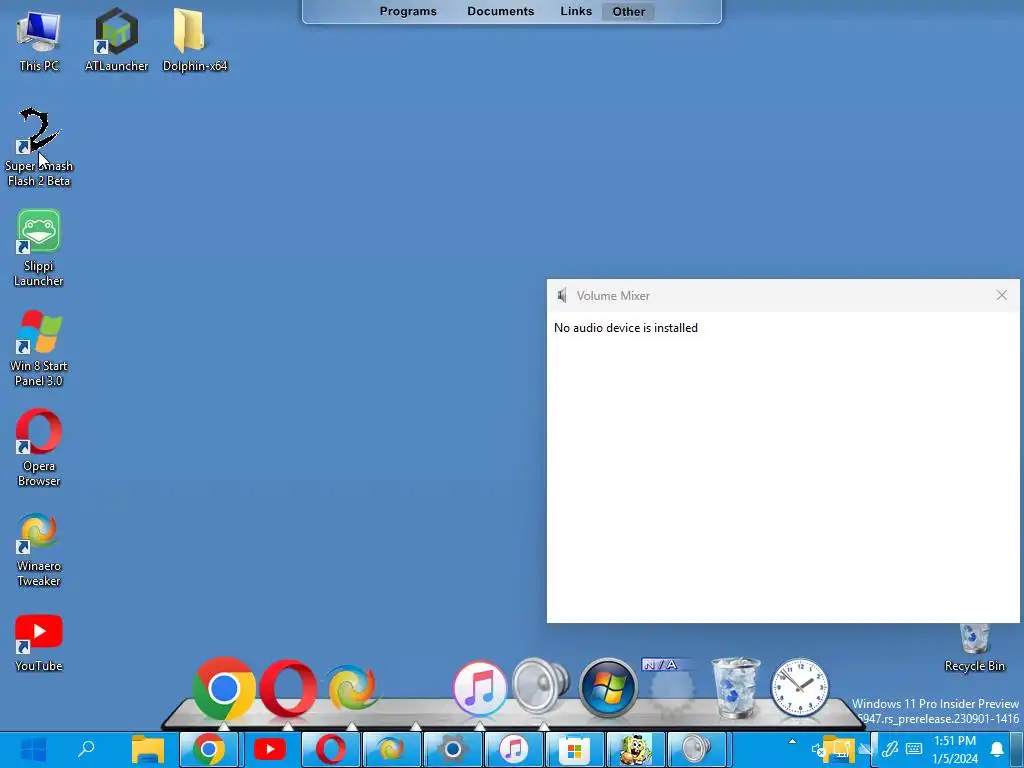Viewport: 1024px width, 768px height.
Task: Switch to the Documents tab
Action: (500, 11)
